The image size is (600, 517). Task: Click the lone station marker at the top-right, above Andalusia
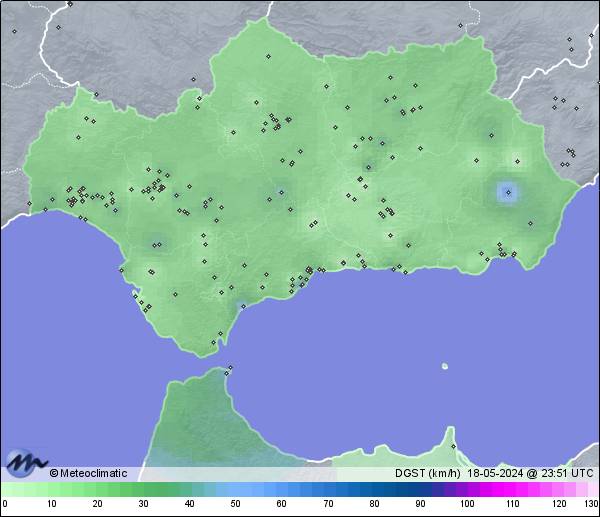(461, 25)
